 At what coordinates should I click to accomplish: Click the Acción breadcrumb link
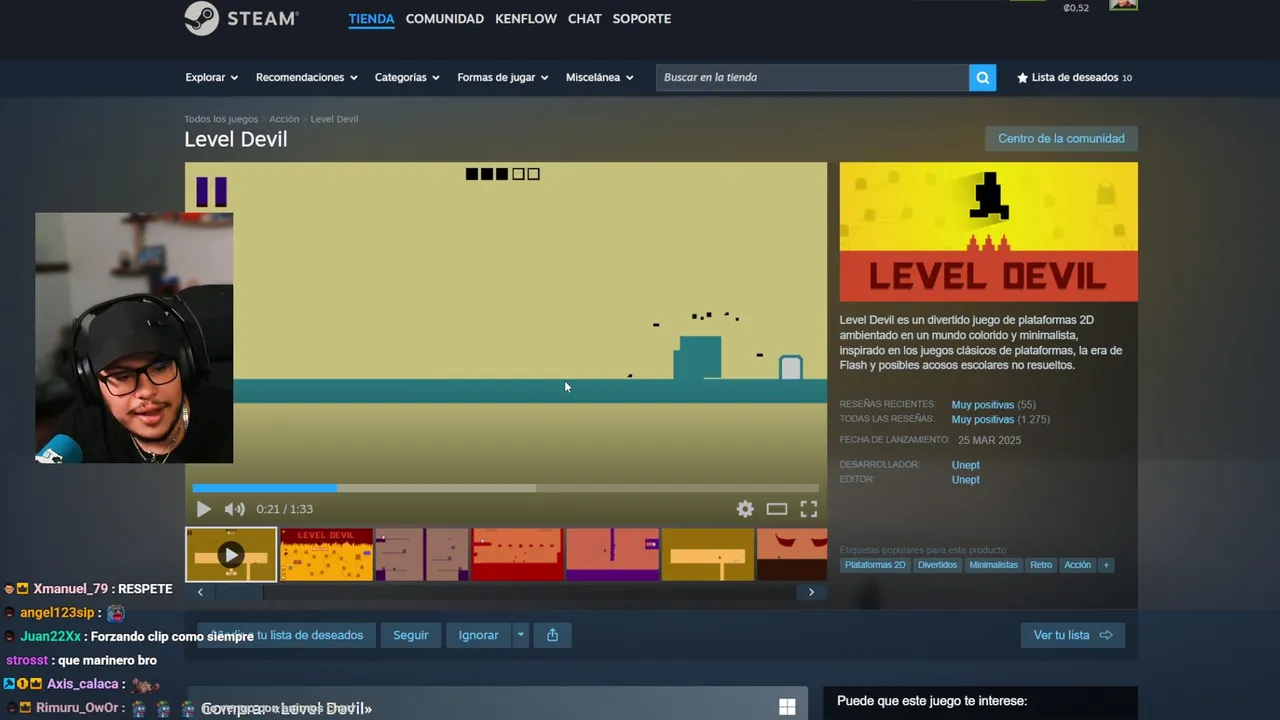click(284, 119)
